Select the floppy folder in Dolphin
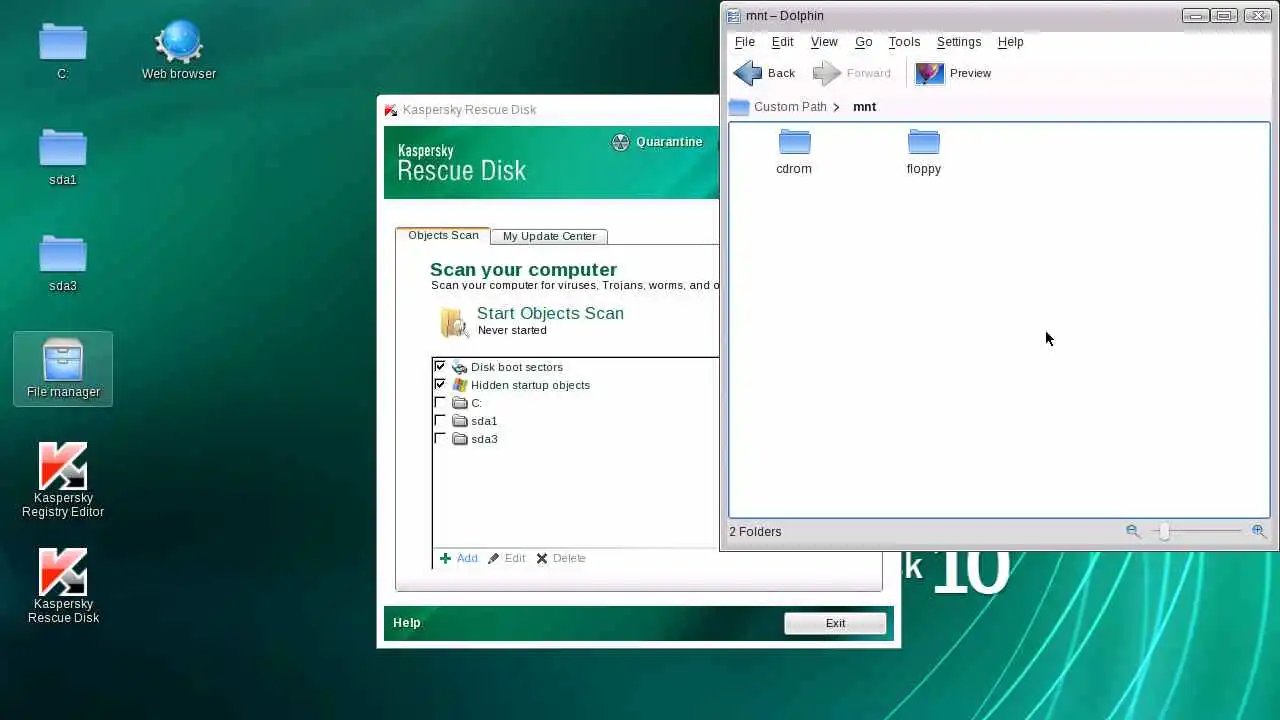The image size is (1280, 720). (924, 152)
